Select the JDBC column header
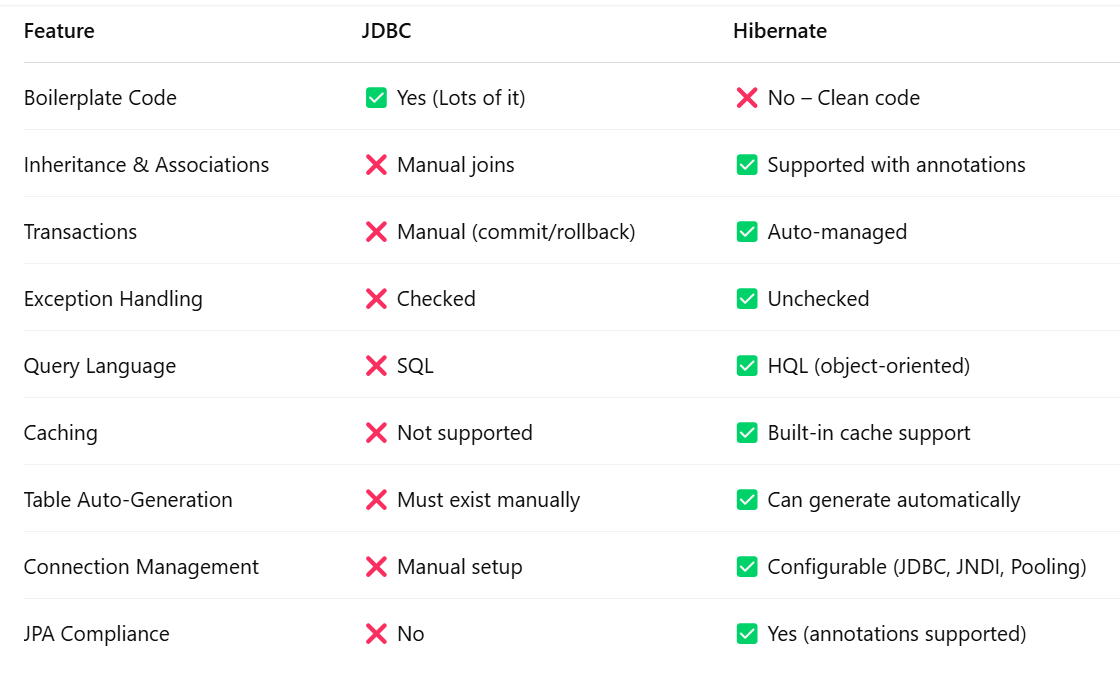This screenshot has height=682, width=1120. (386, 31)
